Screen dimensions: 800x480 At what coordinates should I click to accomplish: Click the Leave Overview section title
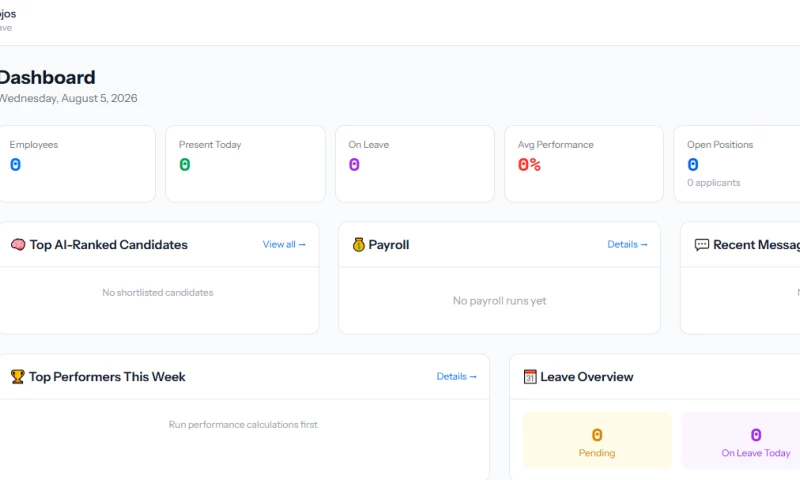(587, 377)
